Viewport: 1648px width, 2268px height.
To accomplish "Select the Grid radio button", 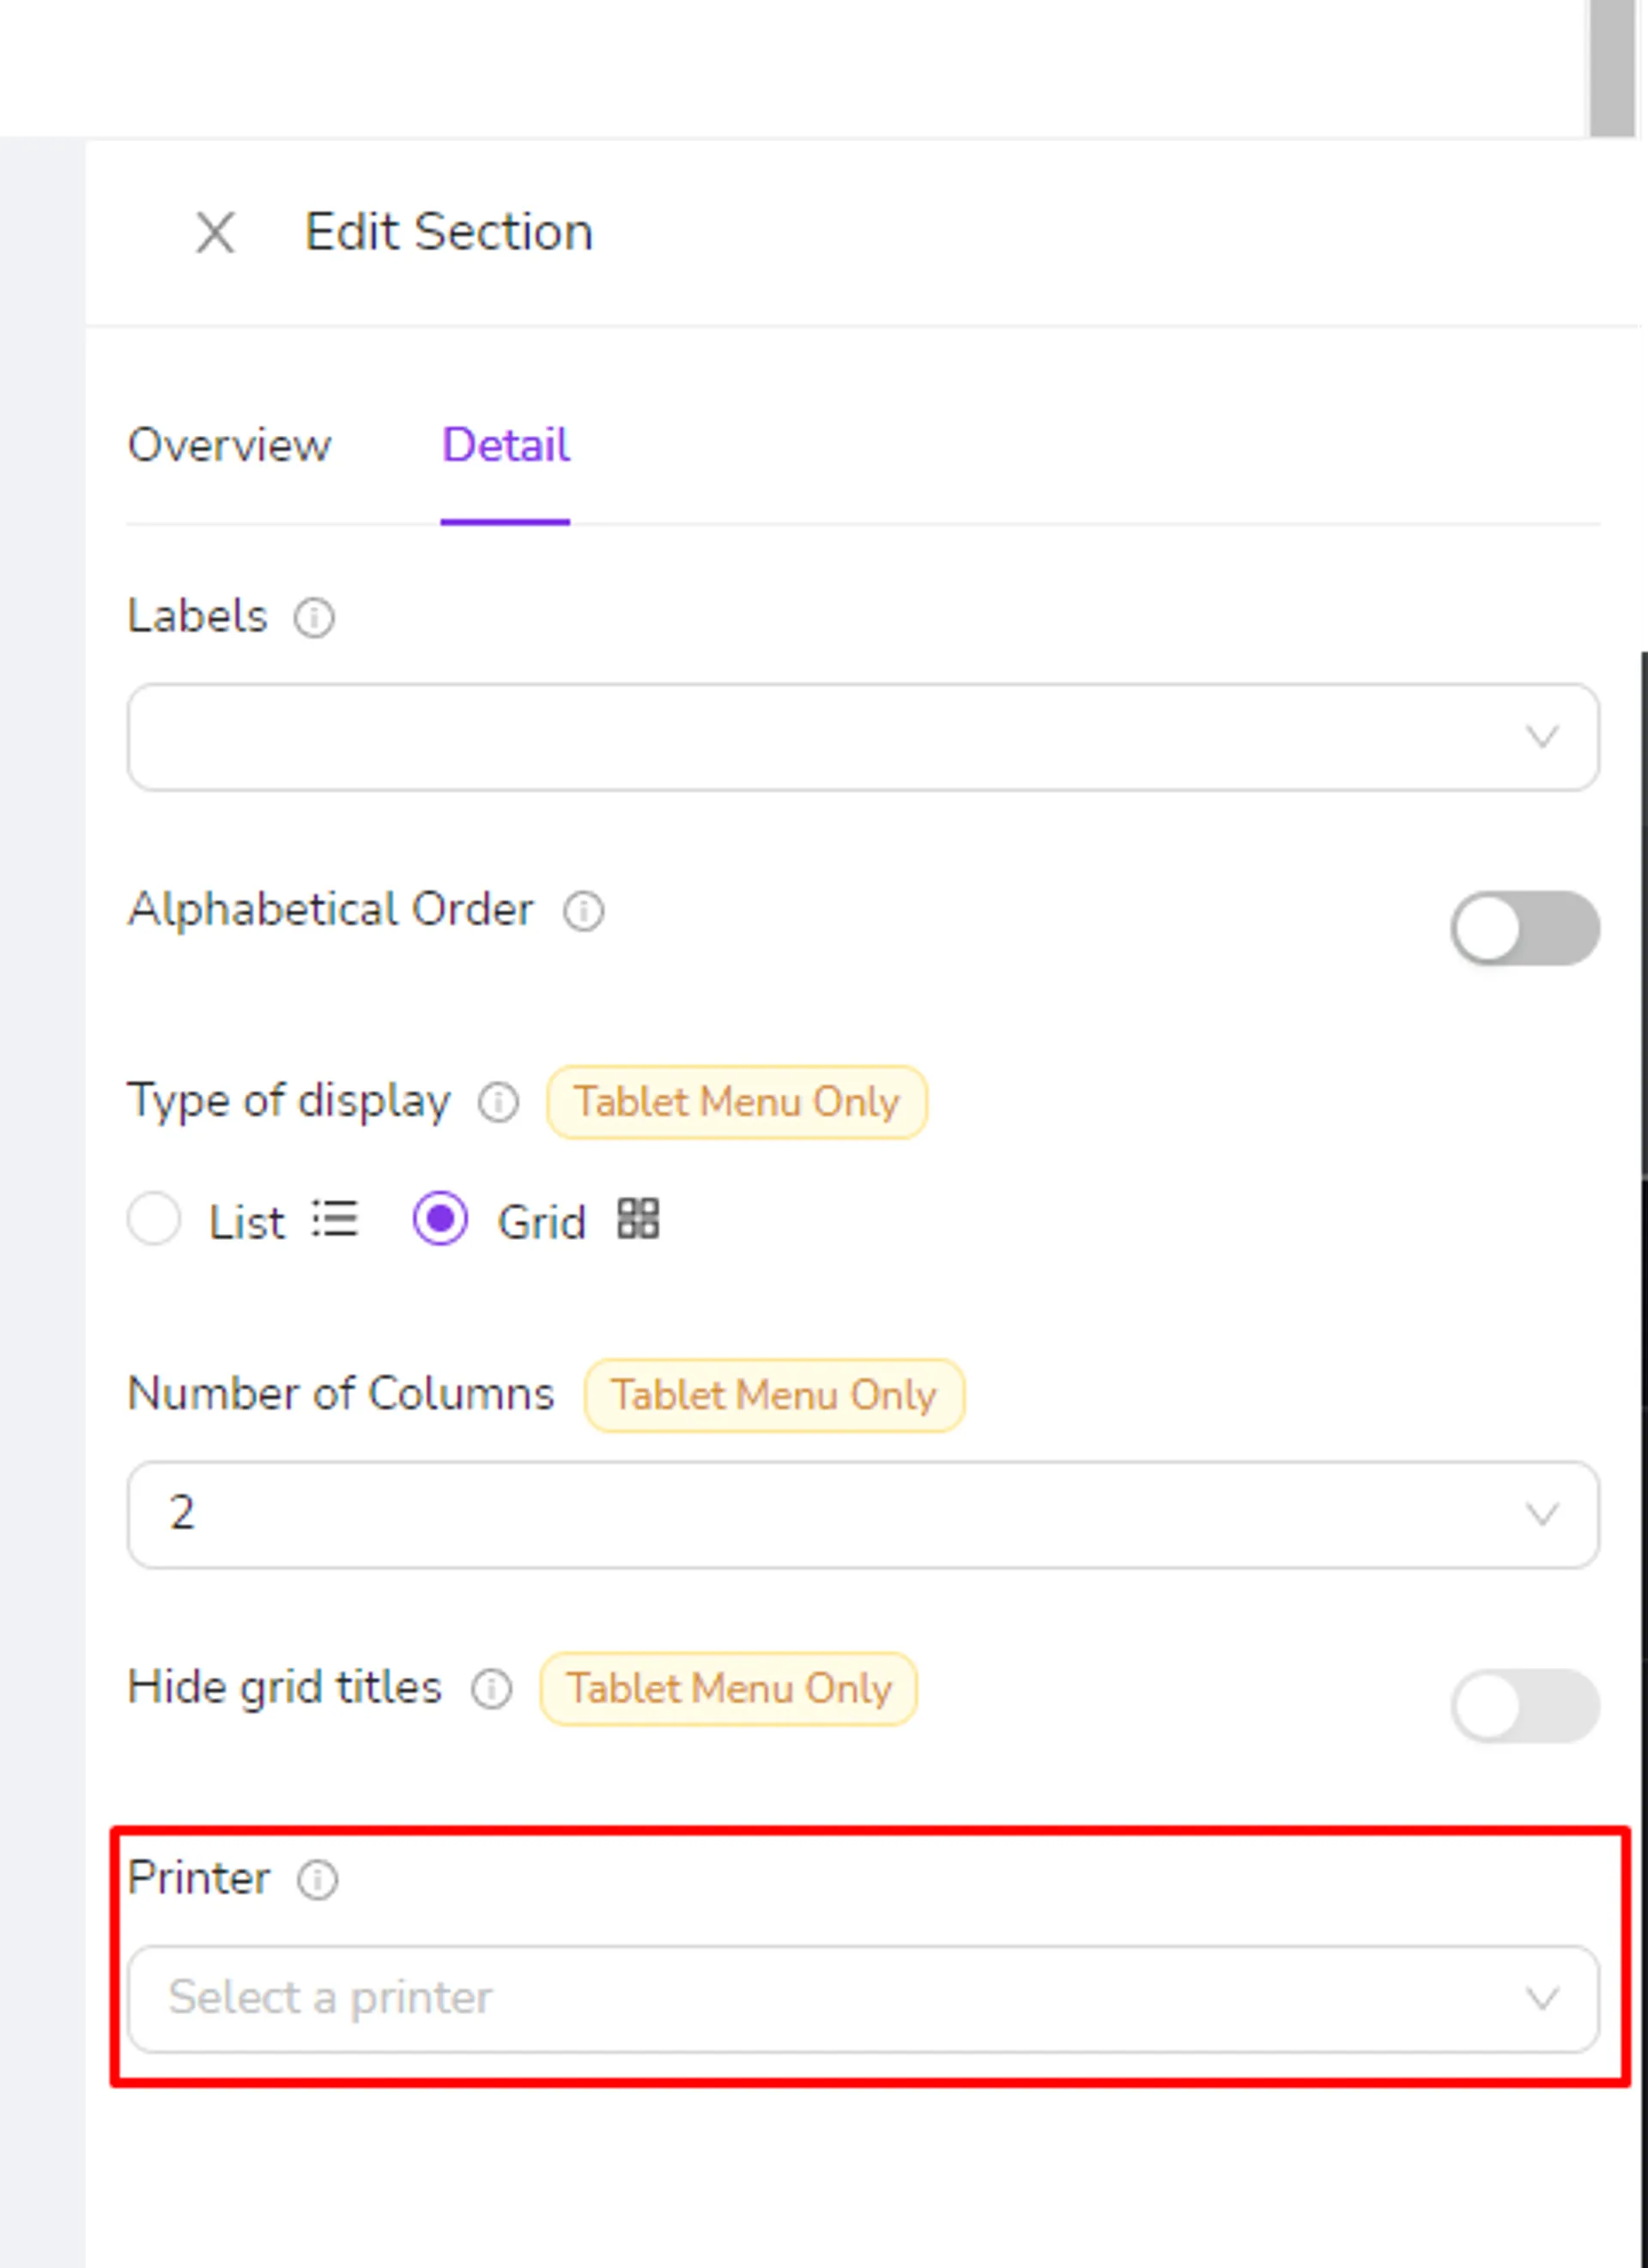I will 440,1219.
